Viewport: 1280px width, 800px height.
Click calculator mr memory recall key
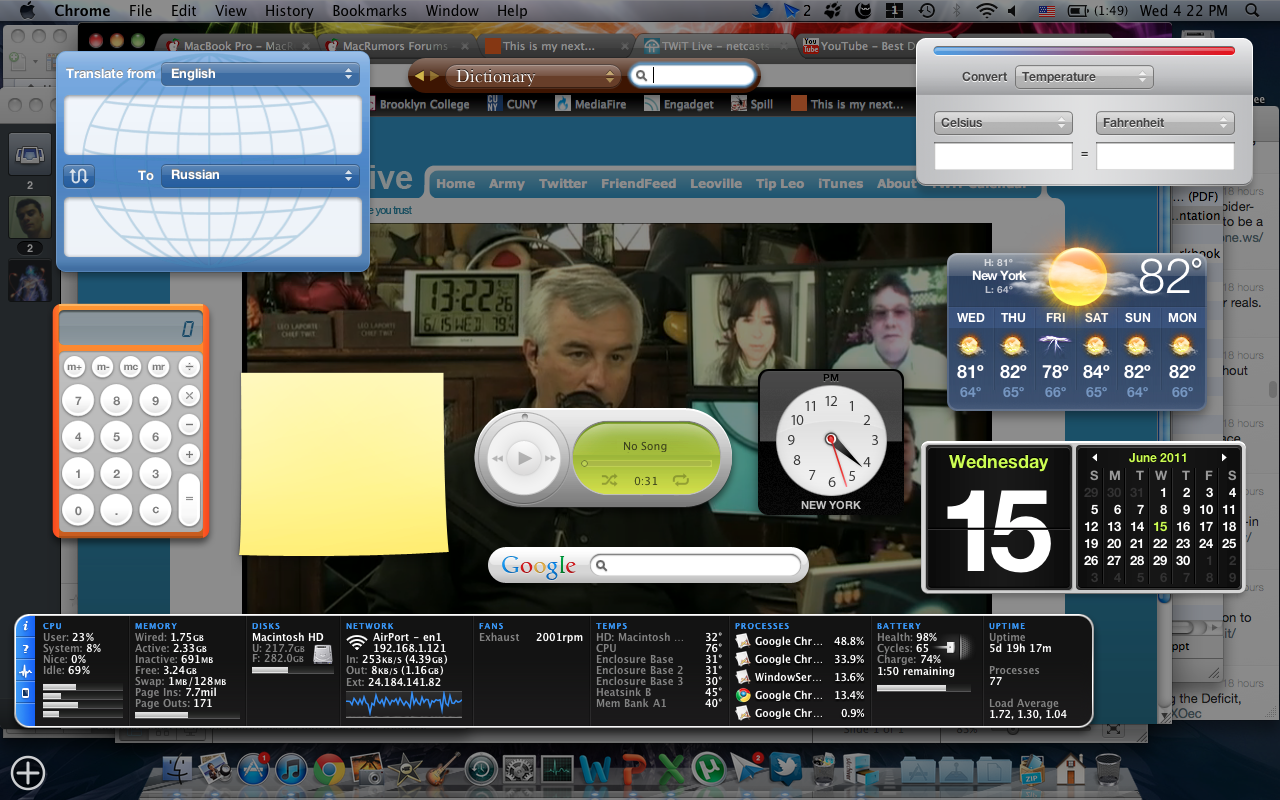(158, 367)
